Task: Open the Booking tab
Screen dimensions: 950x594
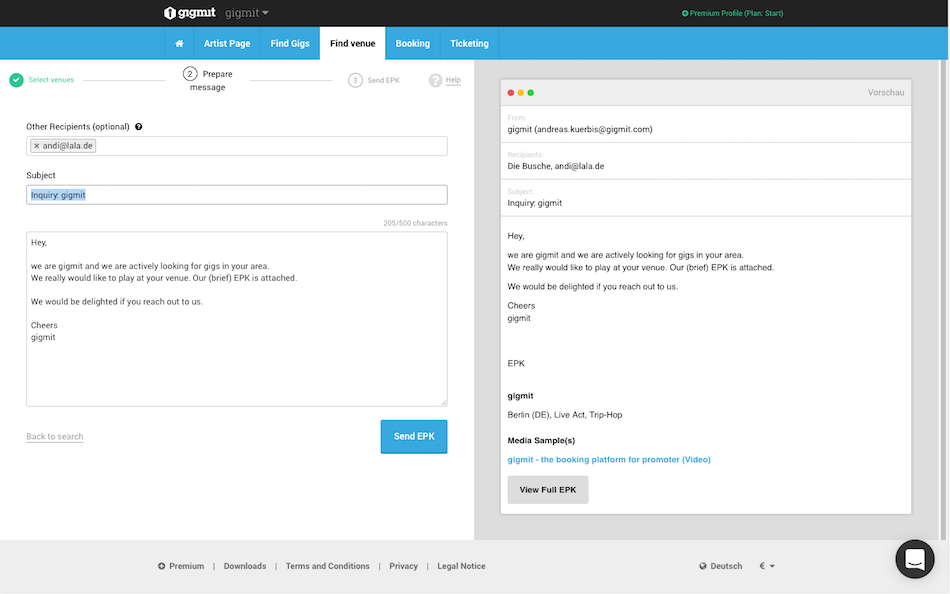Action: click(x=413, y=44)
